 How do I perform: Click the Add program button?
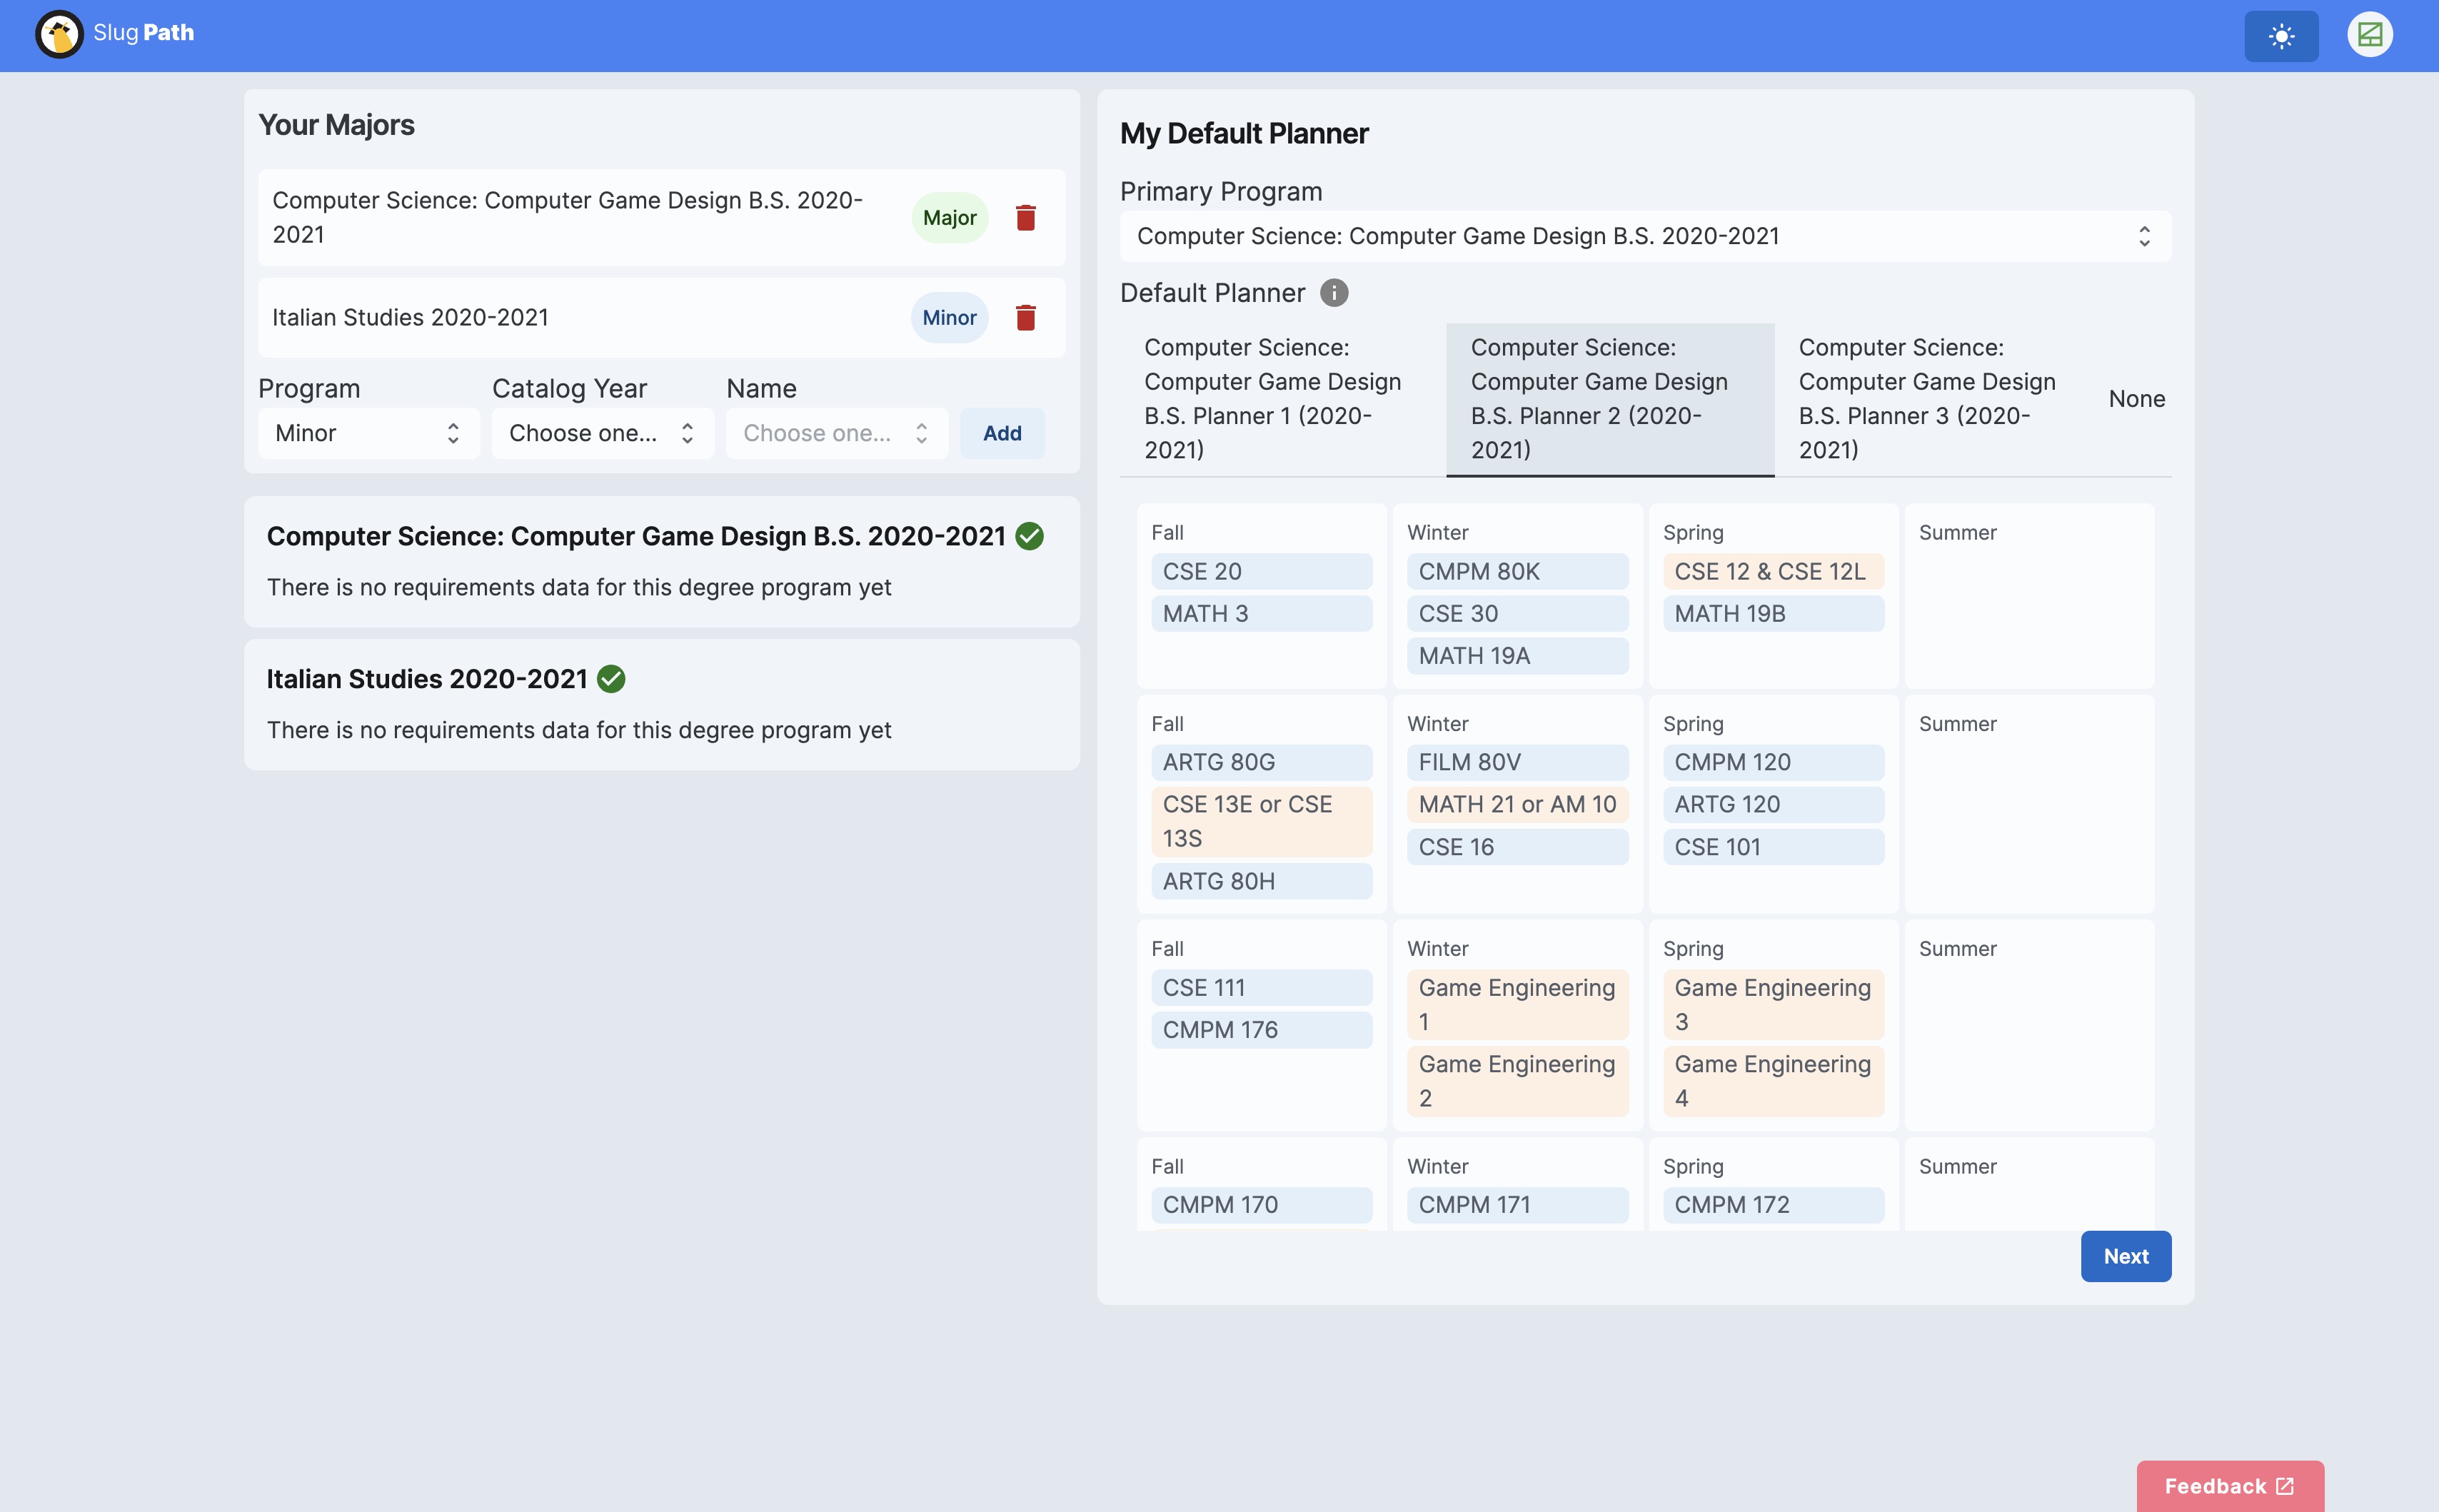(1002, 434)
